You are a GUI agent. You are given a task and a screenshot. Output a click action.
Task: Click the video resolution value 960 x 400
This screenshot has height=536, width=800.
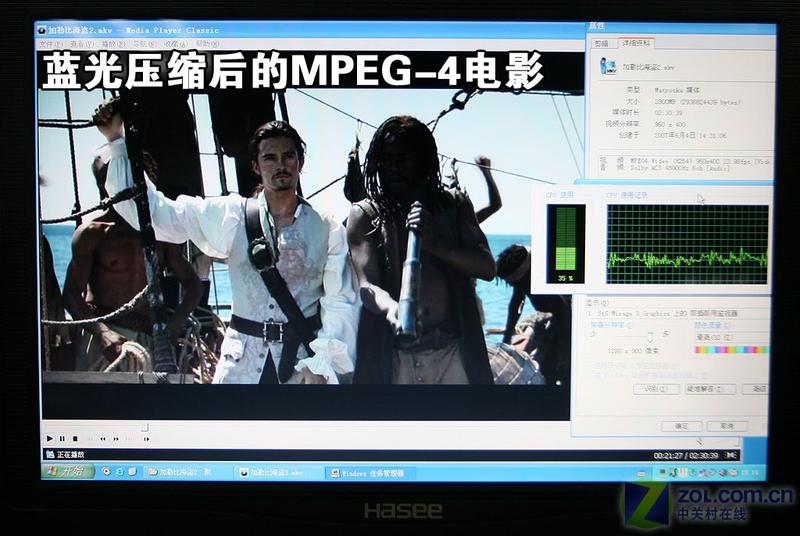coord(670,124)
